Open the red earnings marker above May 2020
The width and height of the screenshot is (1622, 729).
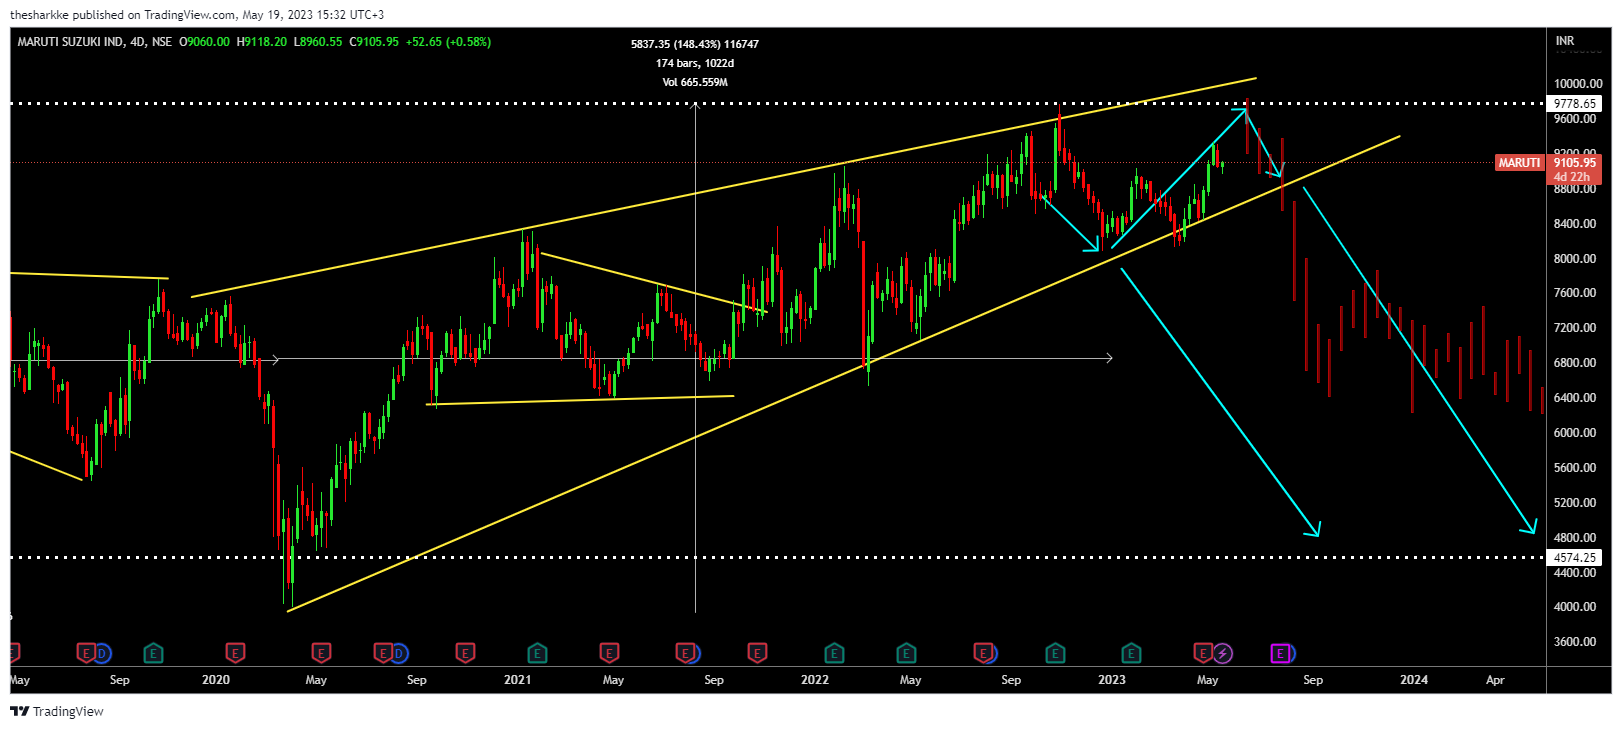pyautogui.click(x=321, y=653)
